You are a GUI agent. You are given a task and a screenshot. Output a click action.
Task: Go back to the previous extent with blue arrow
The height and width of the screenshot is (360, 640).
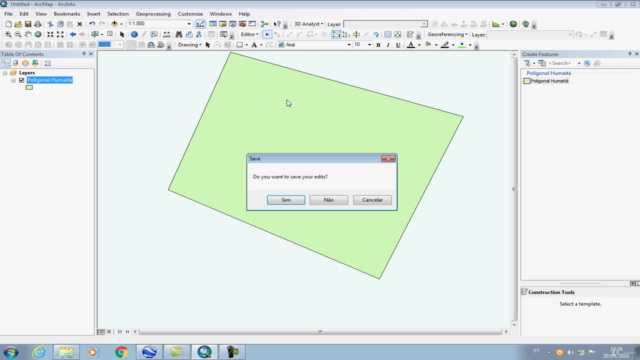(73, 35)
